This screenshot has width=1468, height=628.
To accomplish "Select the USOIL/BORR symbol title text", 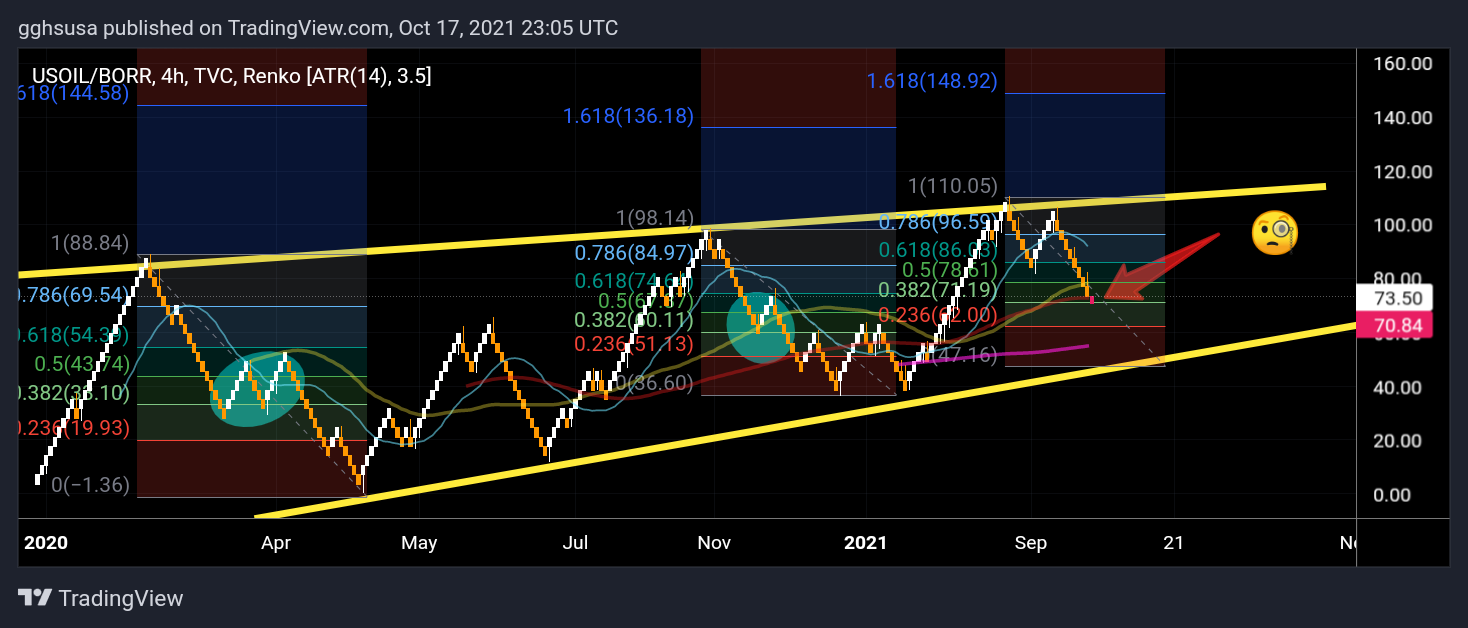I will tap(93, 76).
